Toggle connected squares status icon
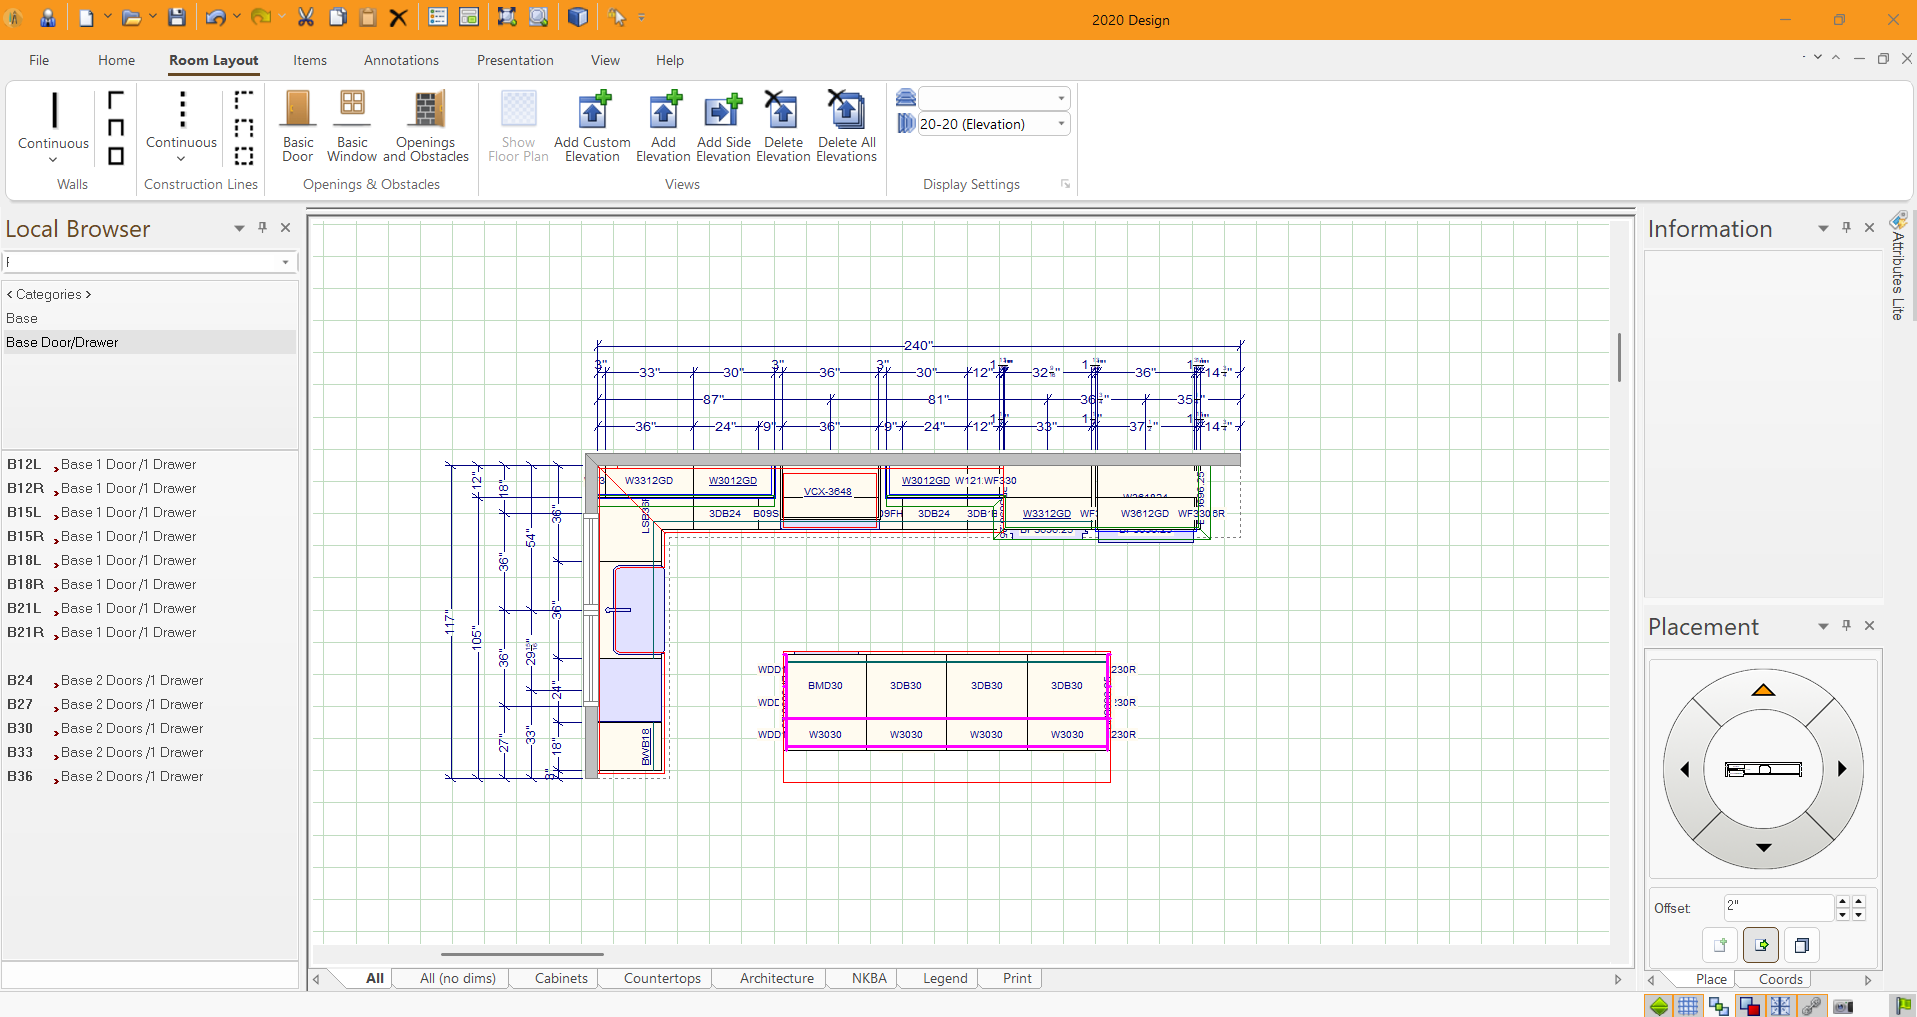Image resolution: width=1917 pixels, height=1017 pixels. pos(1719,1006)
